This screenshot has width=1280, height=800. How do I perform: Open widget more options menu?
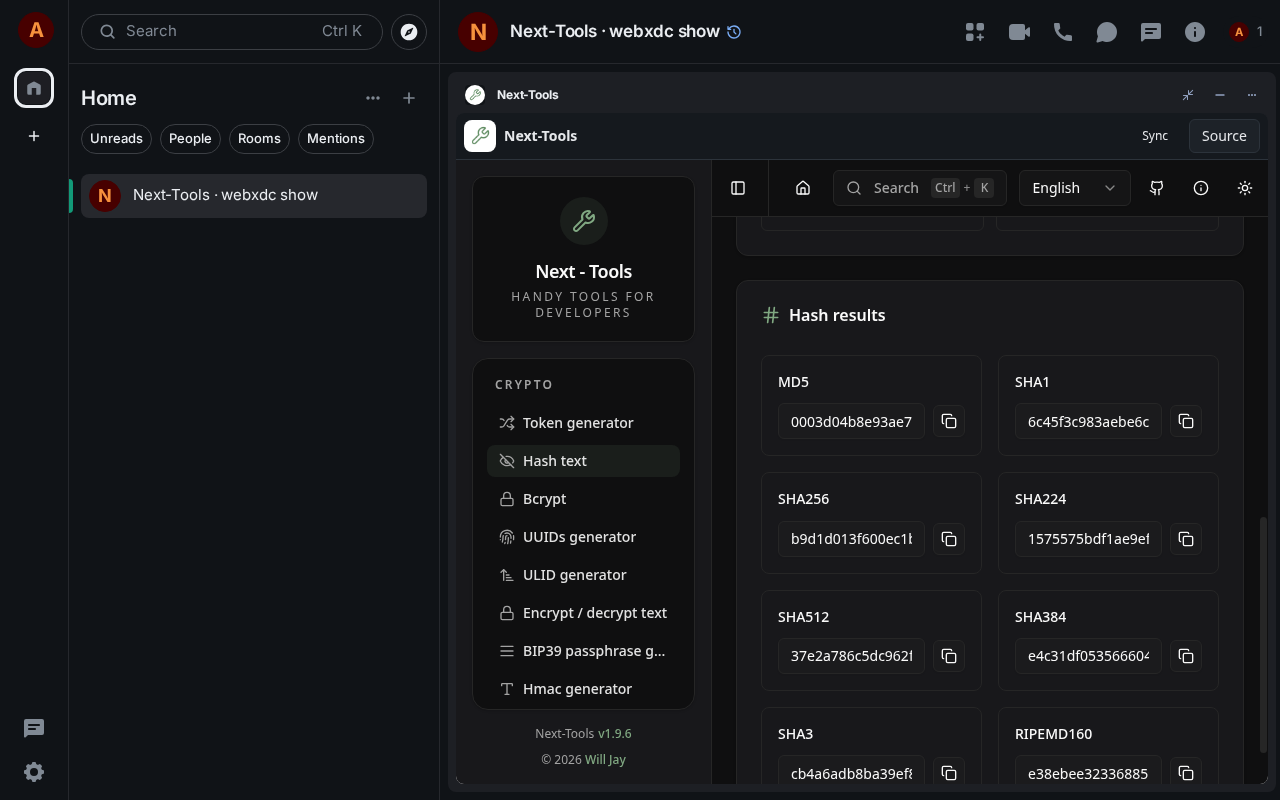point(1252,95)
